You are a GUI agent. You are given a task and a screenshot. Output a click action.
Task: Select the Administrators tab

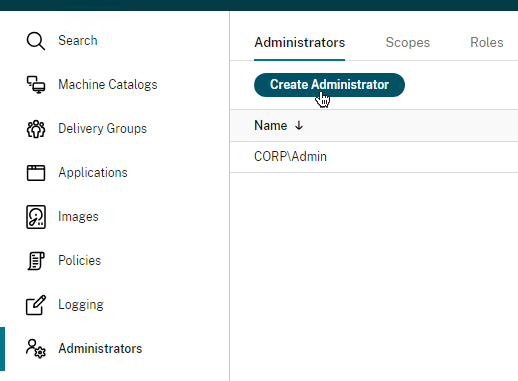299,43
